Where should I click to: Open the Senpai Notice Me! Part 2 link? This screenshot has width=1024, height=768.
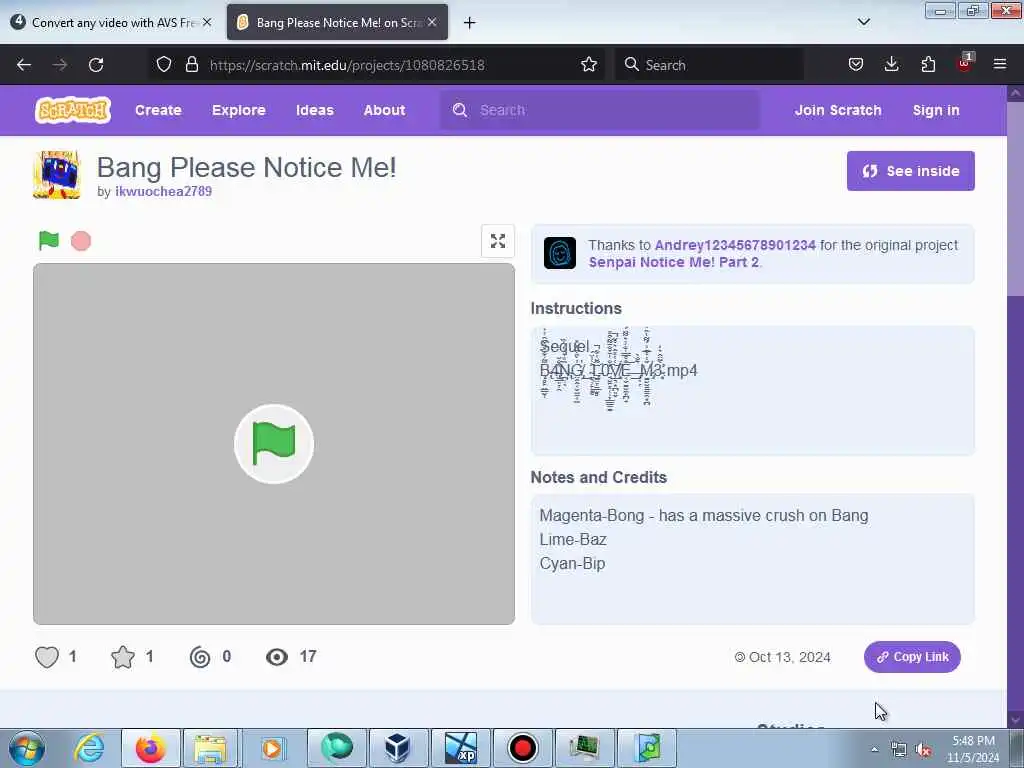click(x=673, y=262)
